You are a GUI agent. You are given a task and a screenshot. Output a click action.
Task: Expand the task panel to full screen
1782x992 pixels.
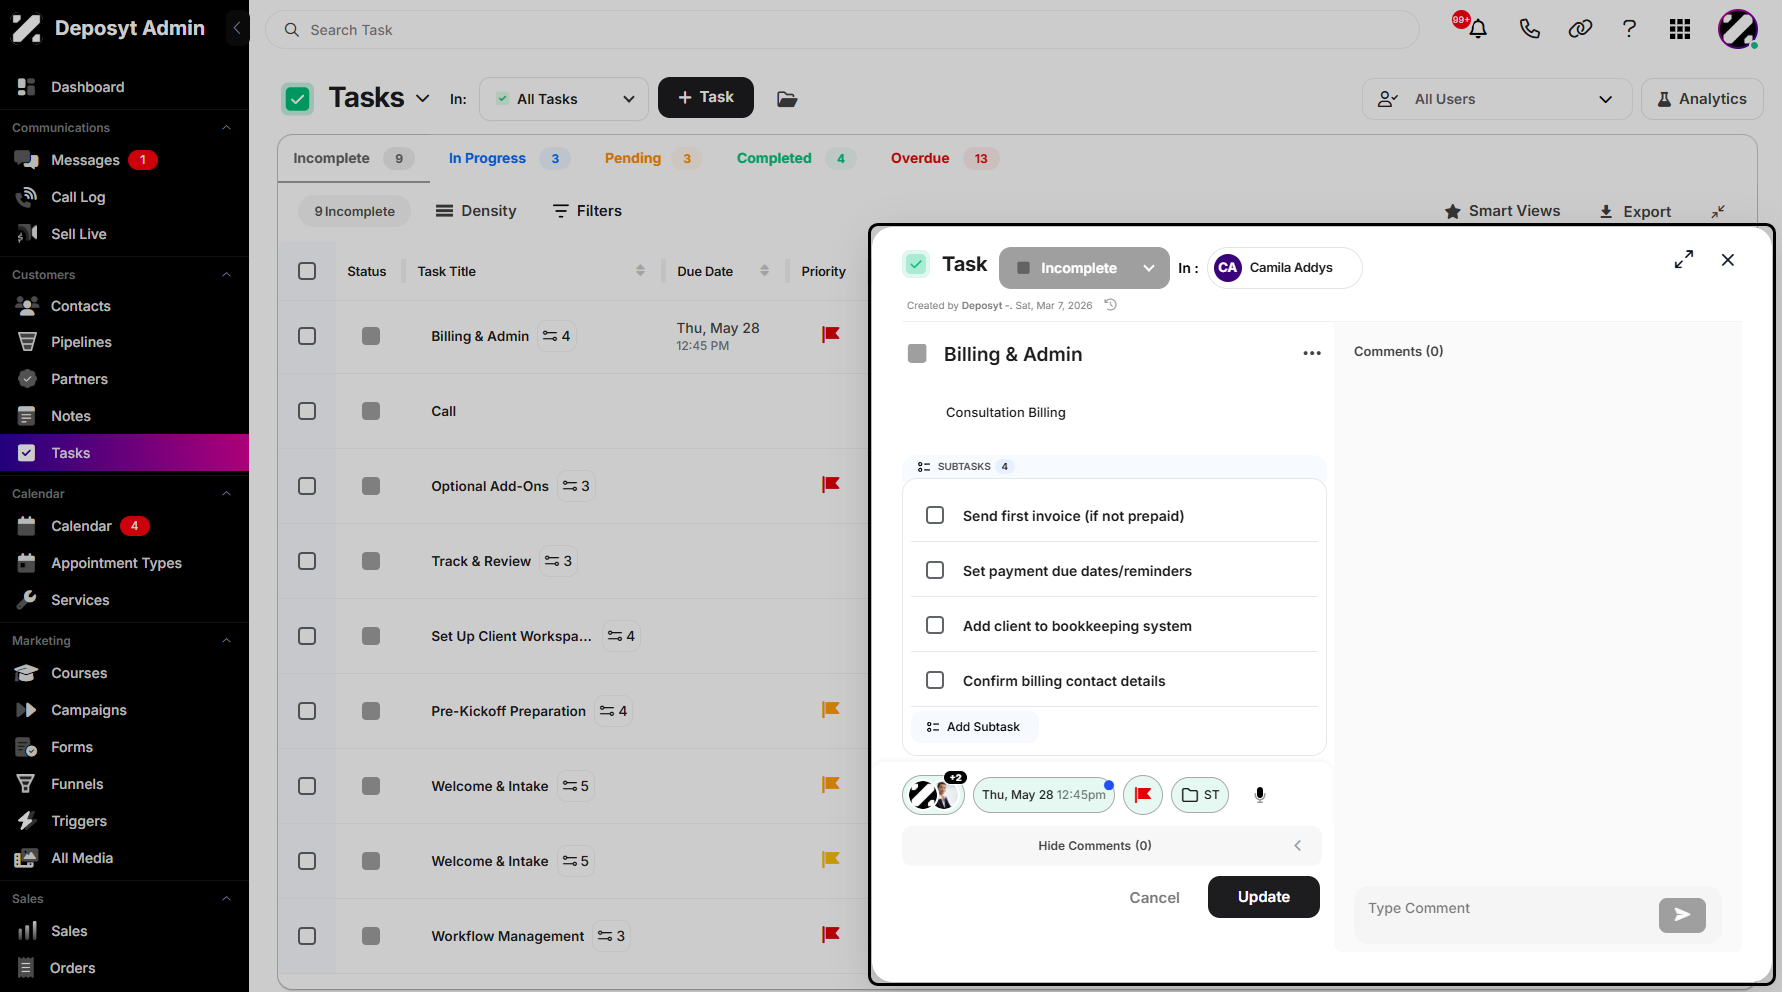click(x=1684, y=260)
